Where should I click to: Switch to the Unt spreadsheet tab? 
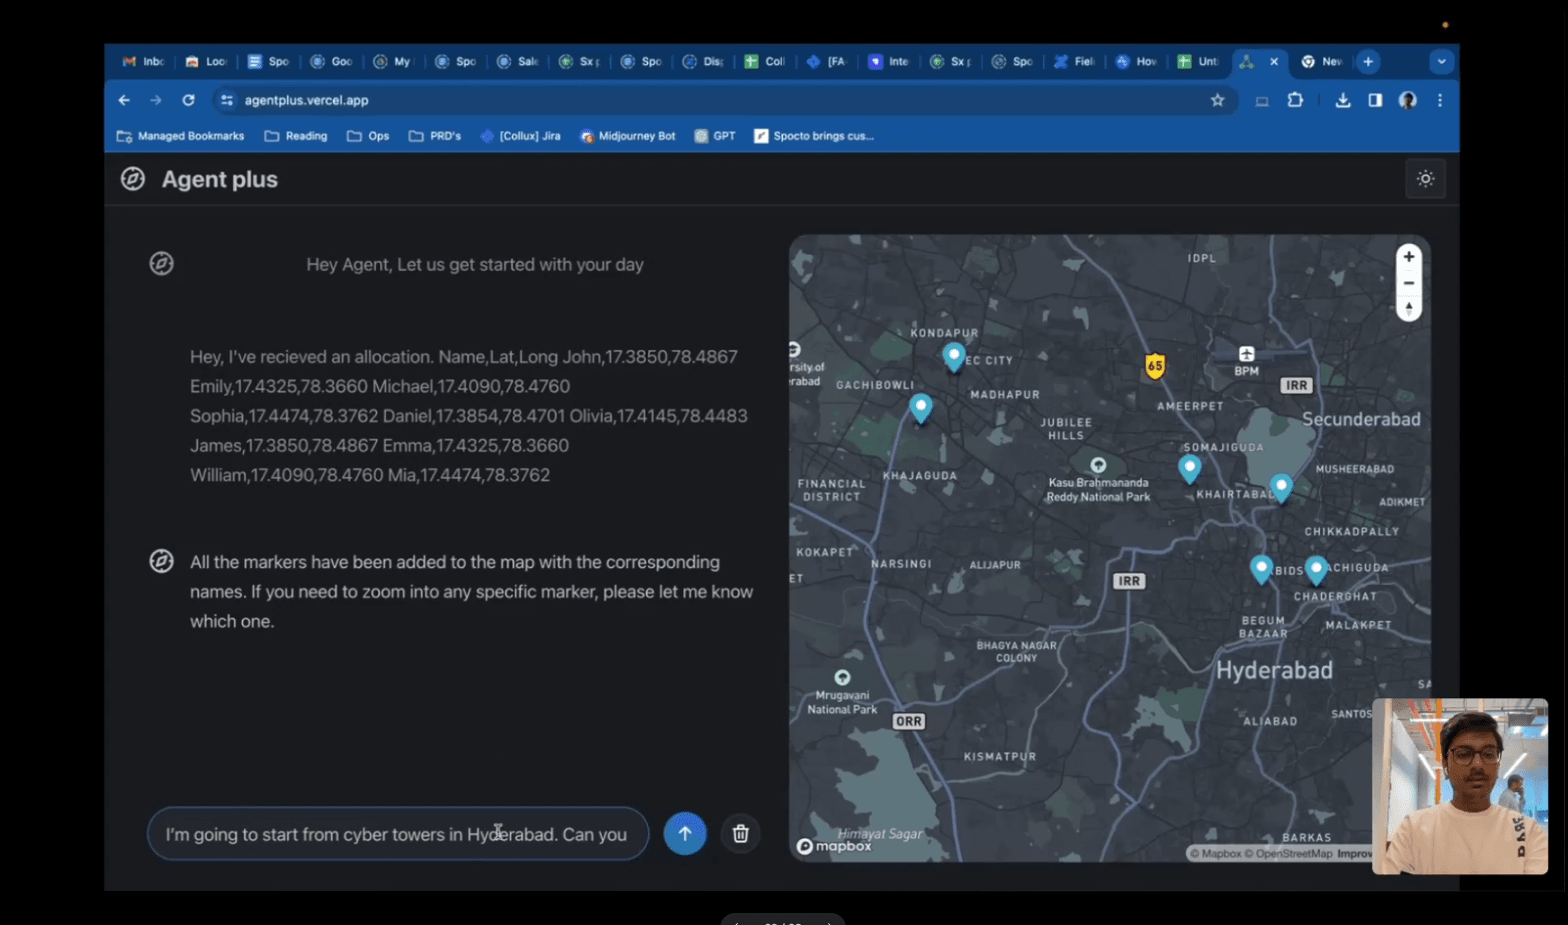coord(1198,62)
